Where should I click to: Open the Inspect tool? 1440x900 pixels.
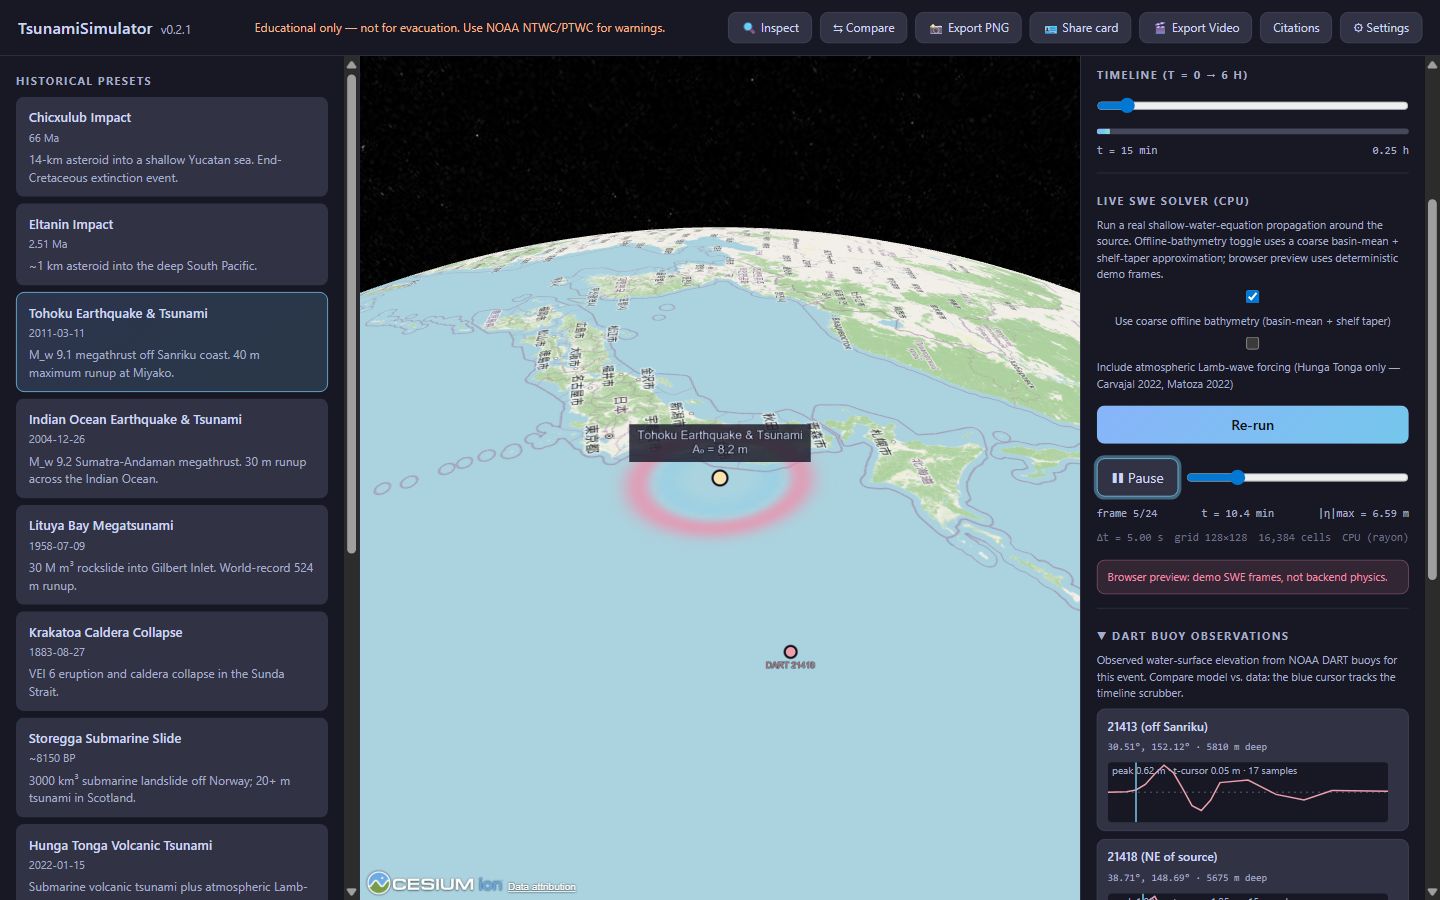[x=770, y=28]
